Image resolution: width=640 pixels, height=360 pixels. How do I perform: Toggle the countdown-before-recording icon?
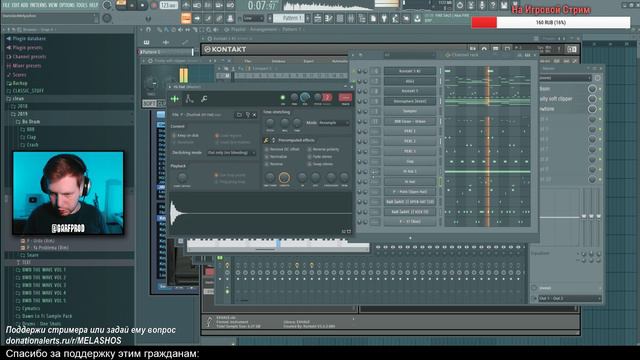208,6
